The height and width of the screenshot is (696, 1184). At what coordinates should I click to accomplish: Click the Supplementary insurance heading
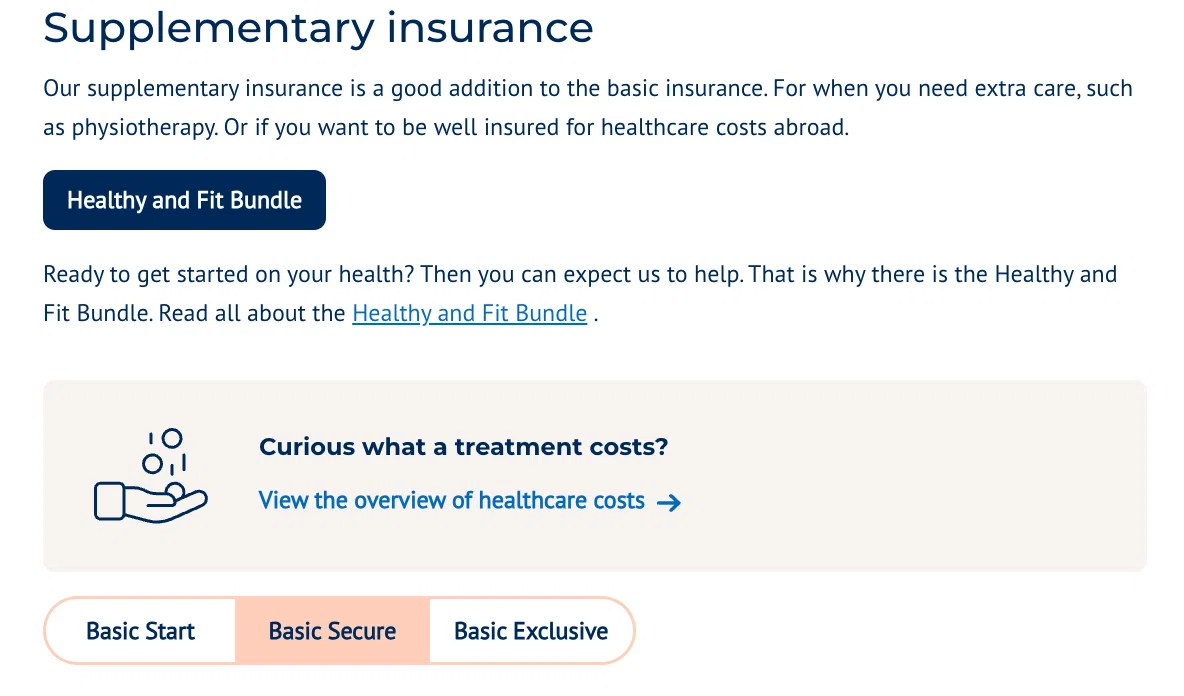point(318,28)
